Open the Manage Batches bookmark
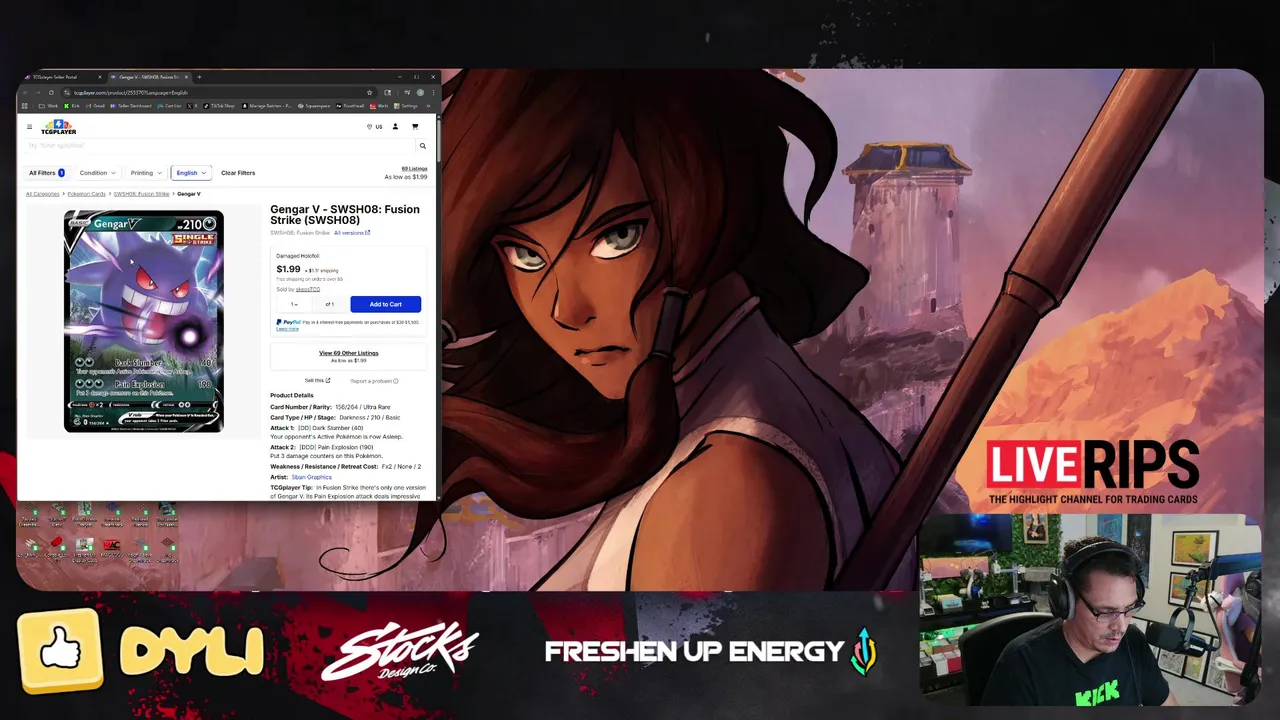Viewport: 1280px width, 720px height. coord(268,106)
